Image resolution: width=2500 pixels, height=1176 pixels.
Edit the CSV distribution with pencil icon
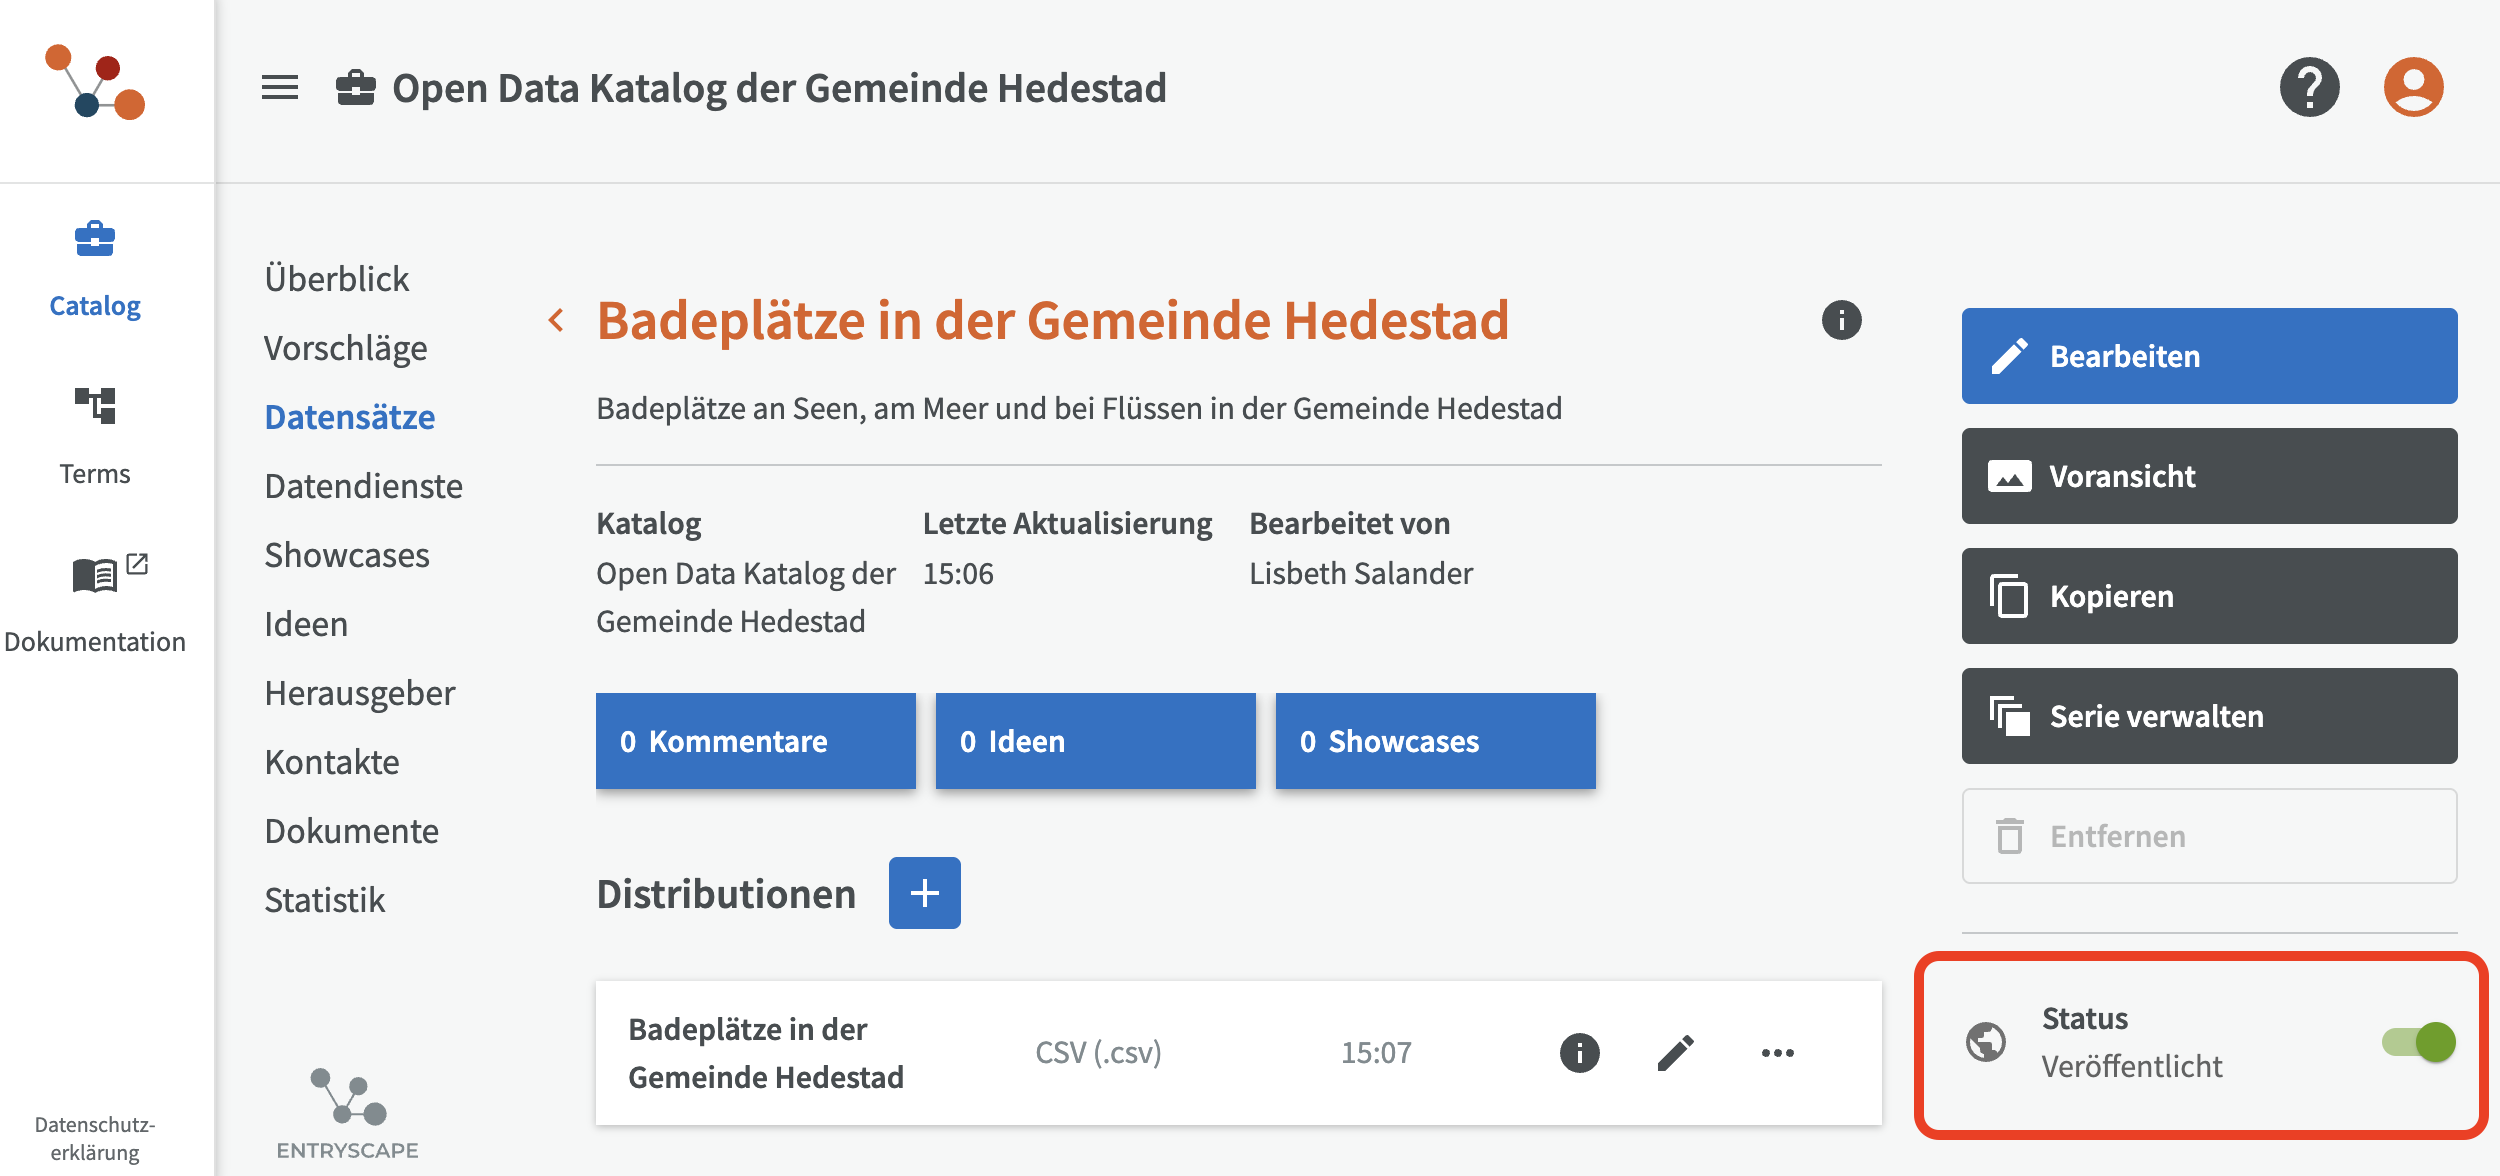point(1676,1053)
